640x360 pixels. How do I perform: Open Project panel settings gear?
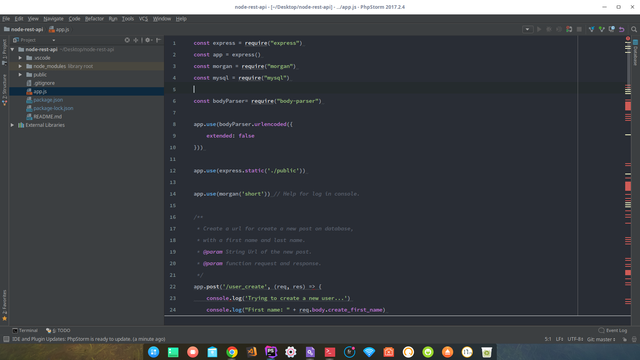[148, 40]
